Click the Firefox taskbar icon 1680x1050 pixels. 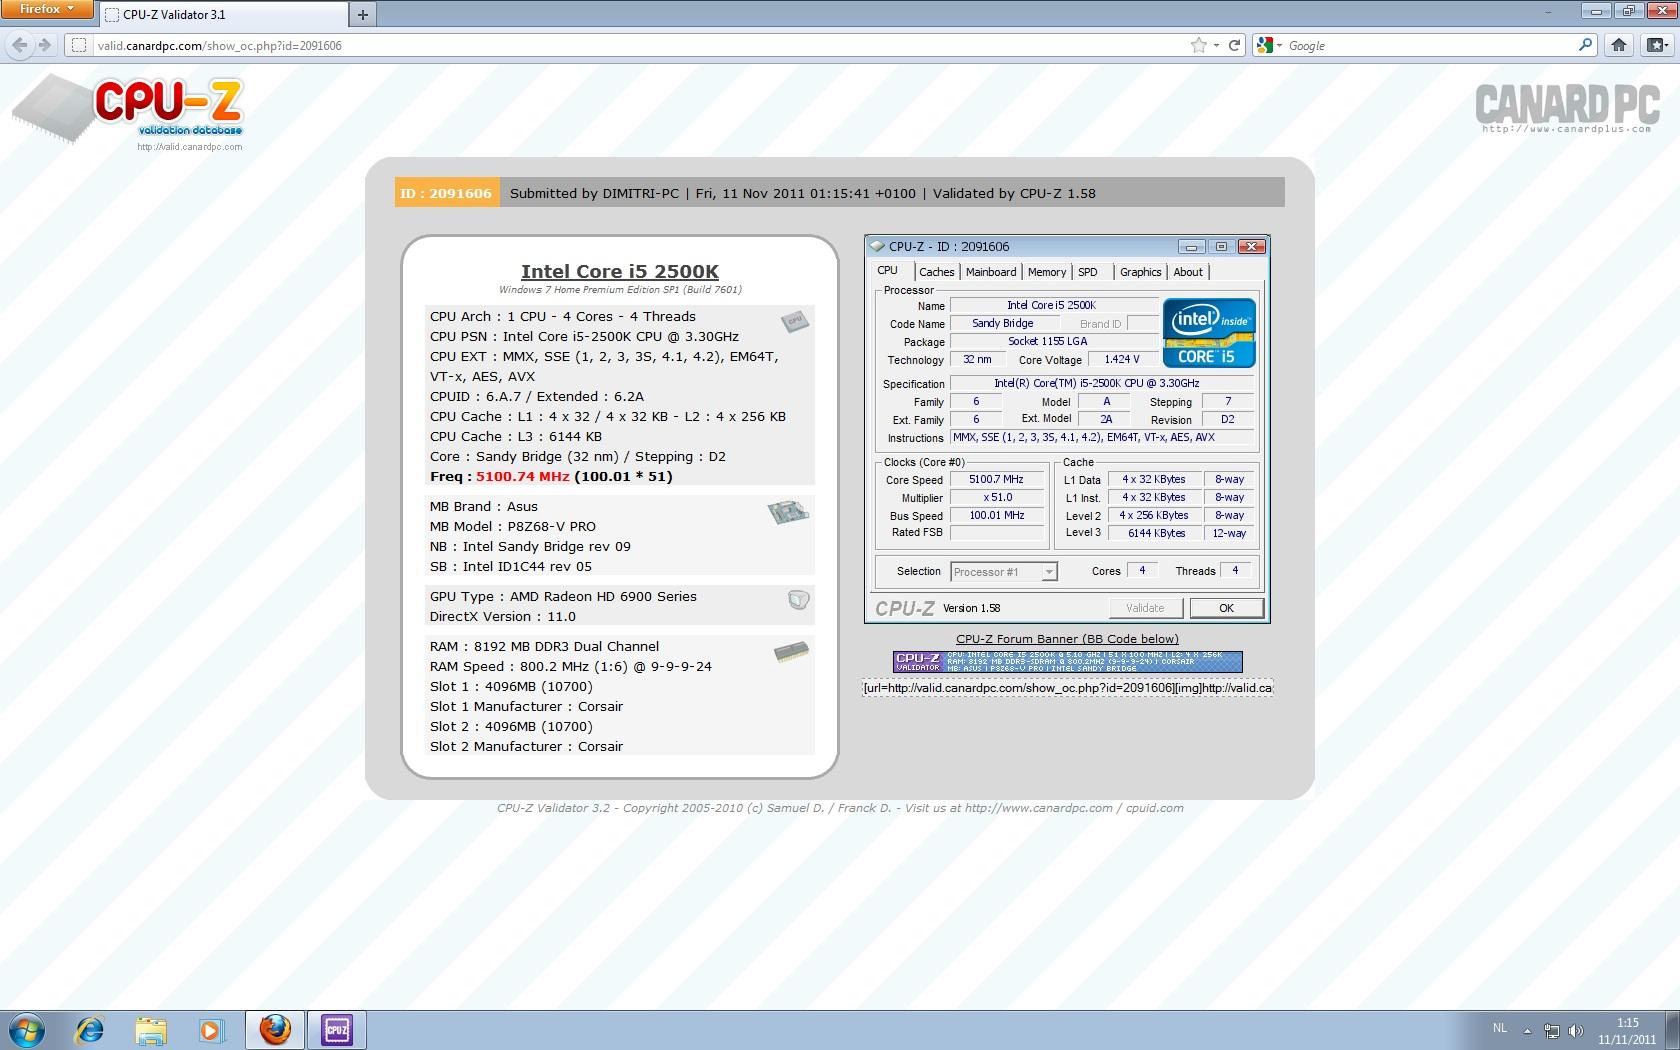275,1030
